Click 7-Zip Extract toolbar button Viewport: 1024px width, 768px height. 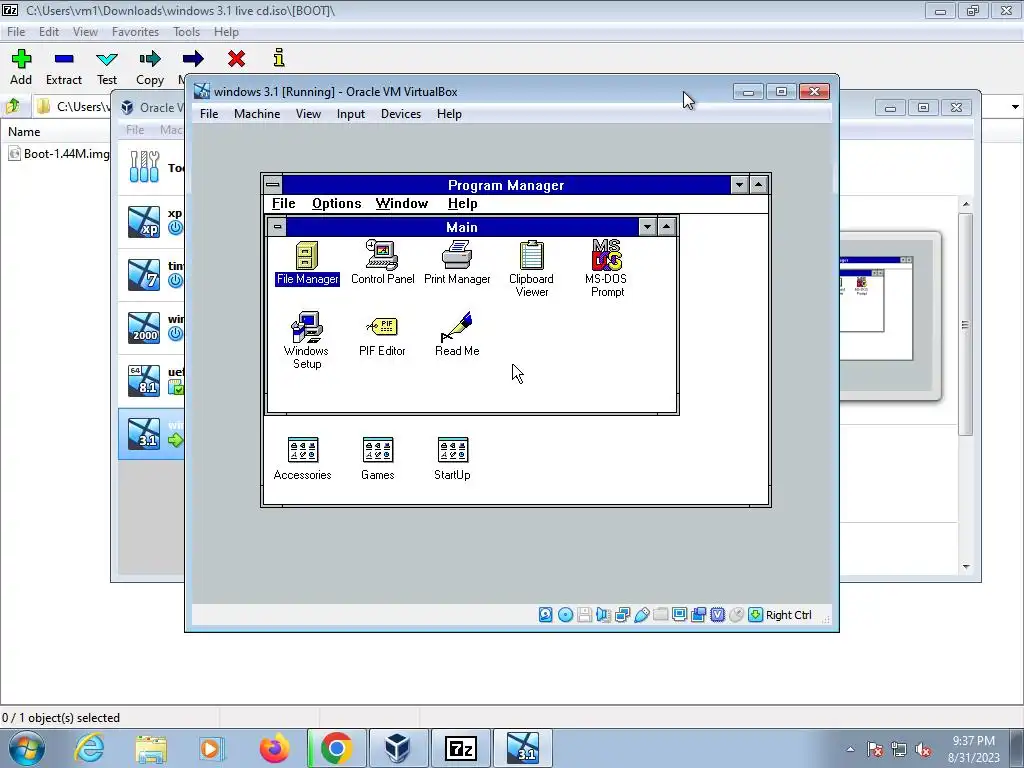coord(63,67)
